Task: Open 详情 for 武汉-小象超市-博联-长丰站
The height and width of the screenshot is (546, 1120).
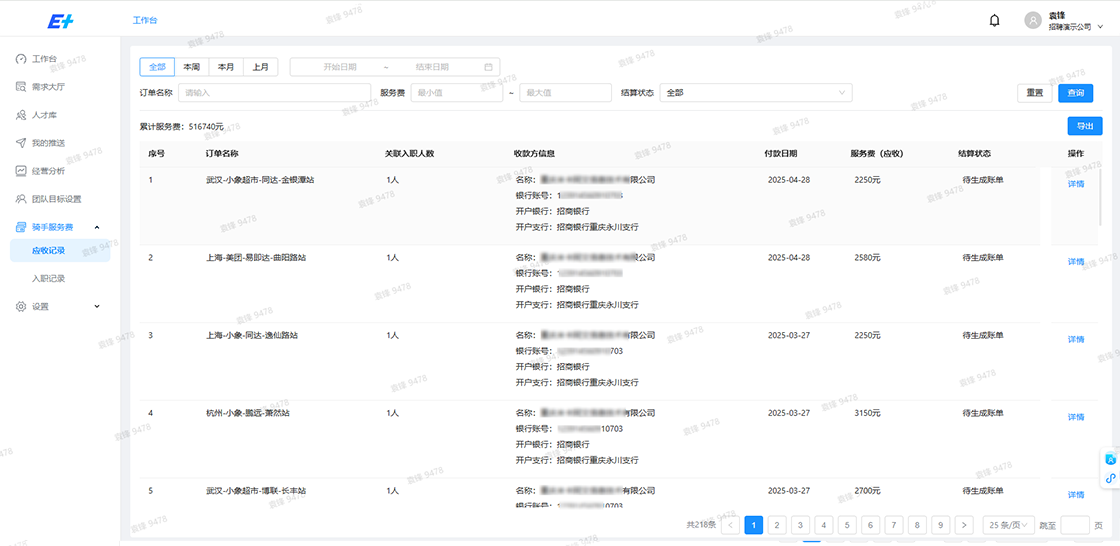Action: [1076, 495]
